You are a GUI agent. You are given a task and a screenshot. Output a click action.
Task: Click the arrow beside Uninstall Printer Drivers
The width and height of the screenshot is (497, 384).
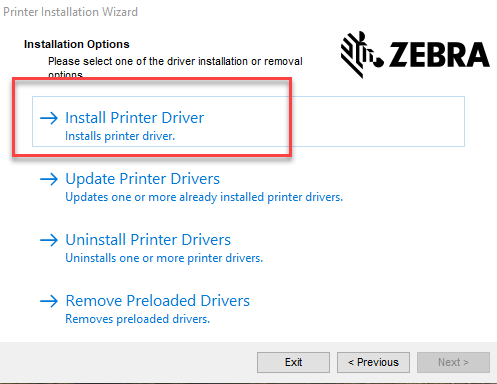pos(49,240)
